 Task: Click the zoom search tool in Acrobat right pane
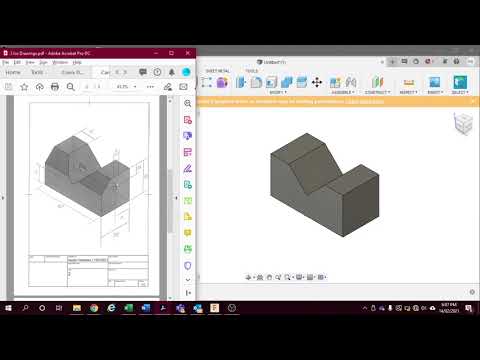pos(188,103)
